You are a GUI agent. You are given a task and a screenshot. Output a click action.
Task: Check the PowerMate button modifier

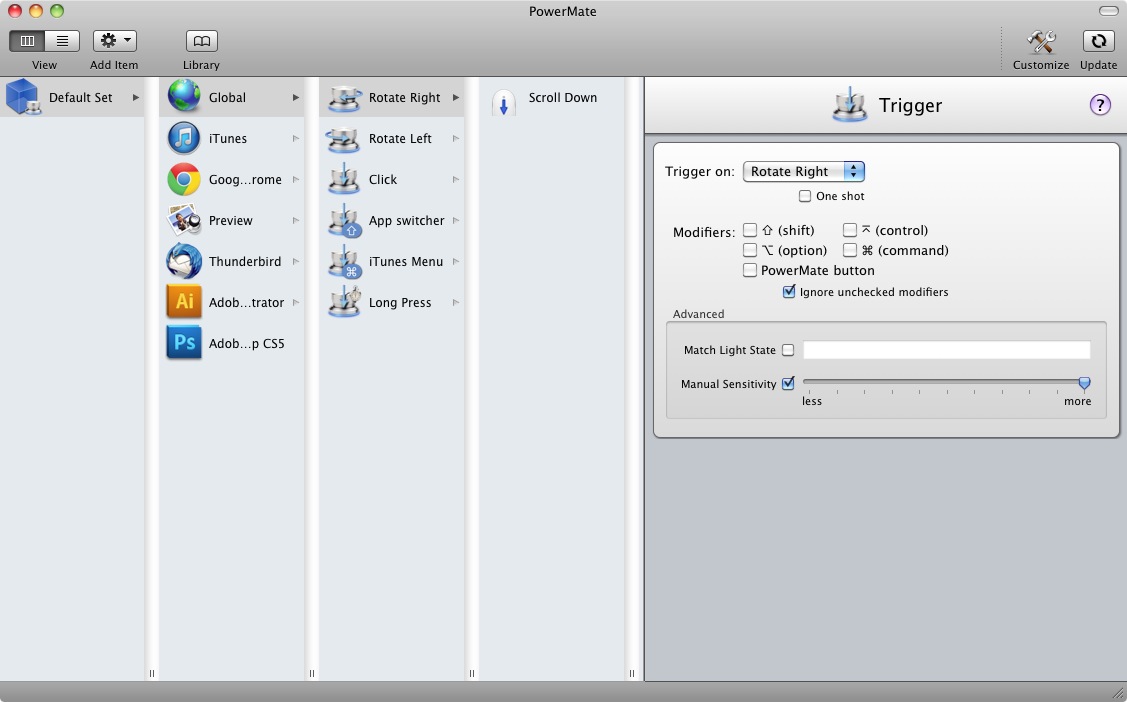[750, 270]
